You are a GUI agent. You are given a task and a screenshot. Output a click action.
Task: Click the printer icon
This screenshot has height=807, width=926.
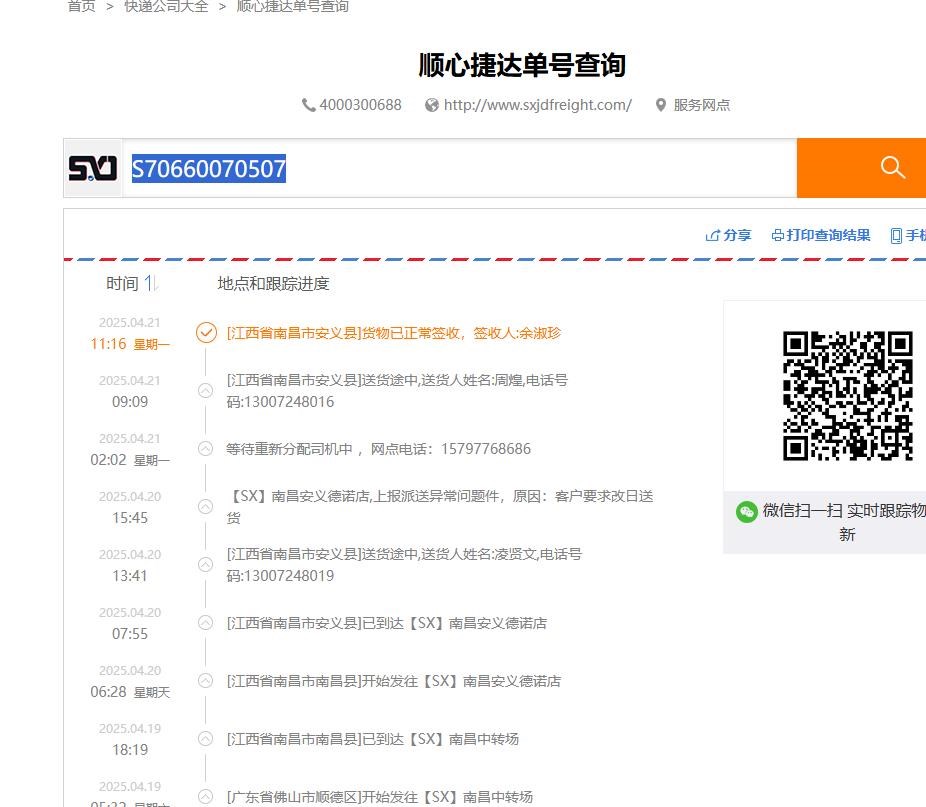(778, 235)
